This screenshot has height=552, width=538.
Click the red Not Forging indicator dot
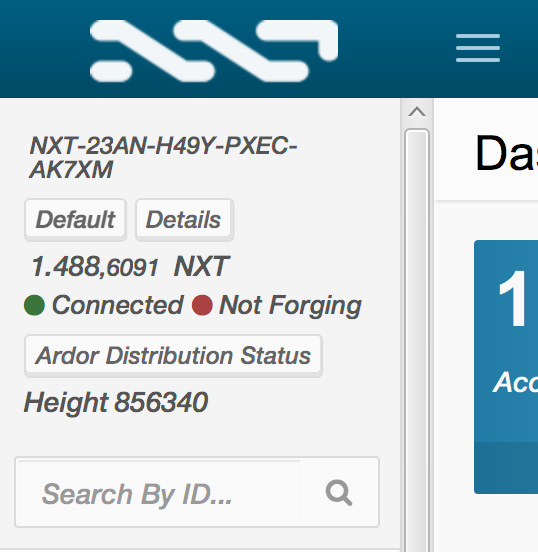point(202,305)
